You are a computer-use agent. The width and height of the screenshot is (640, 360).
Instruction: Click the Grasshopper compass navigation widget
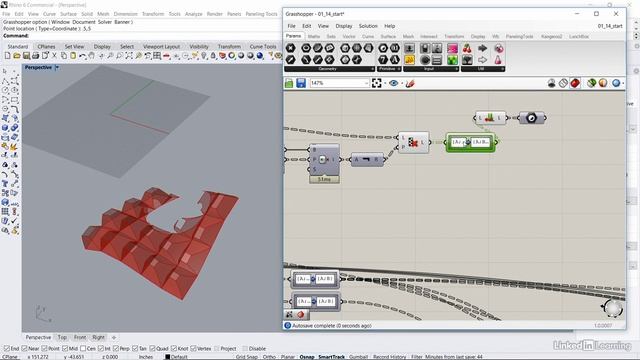click(x=613, y=308)
